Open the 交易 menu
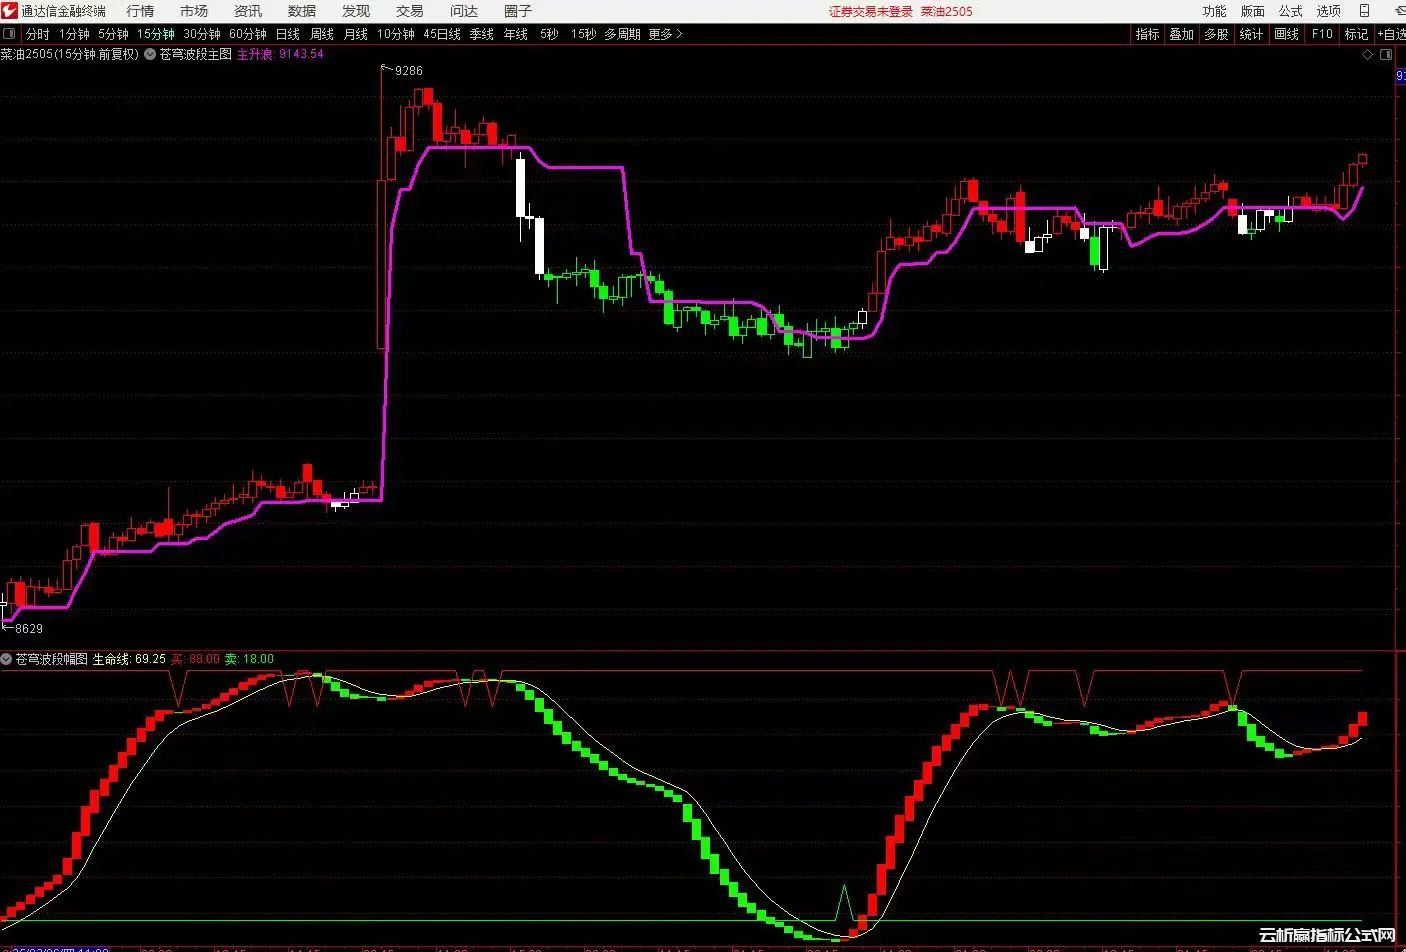The image size is (1406, 952). (409, 11)
